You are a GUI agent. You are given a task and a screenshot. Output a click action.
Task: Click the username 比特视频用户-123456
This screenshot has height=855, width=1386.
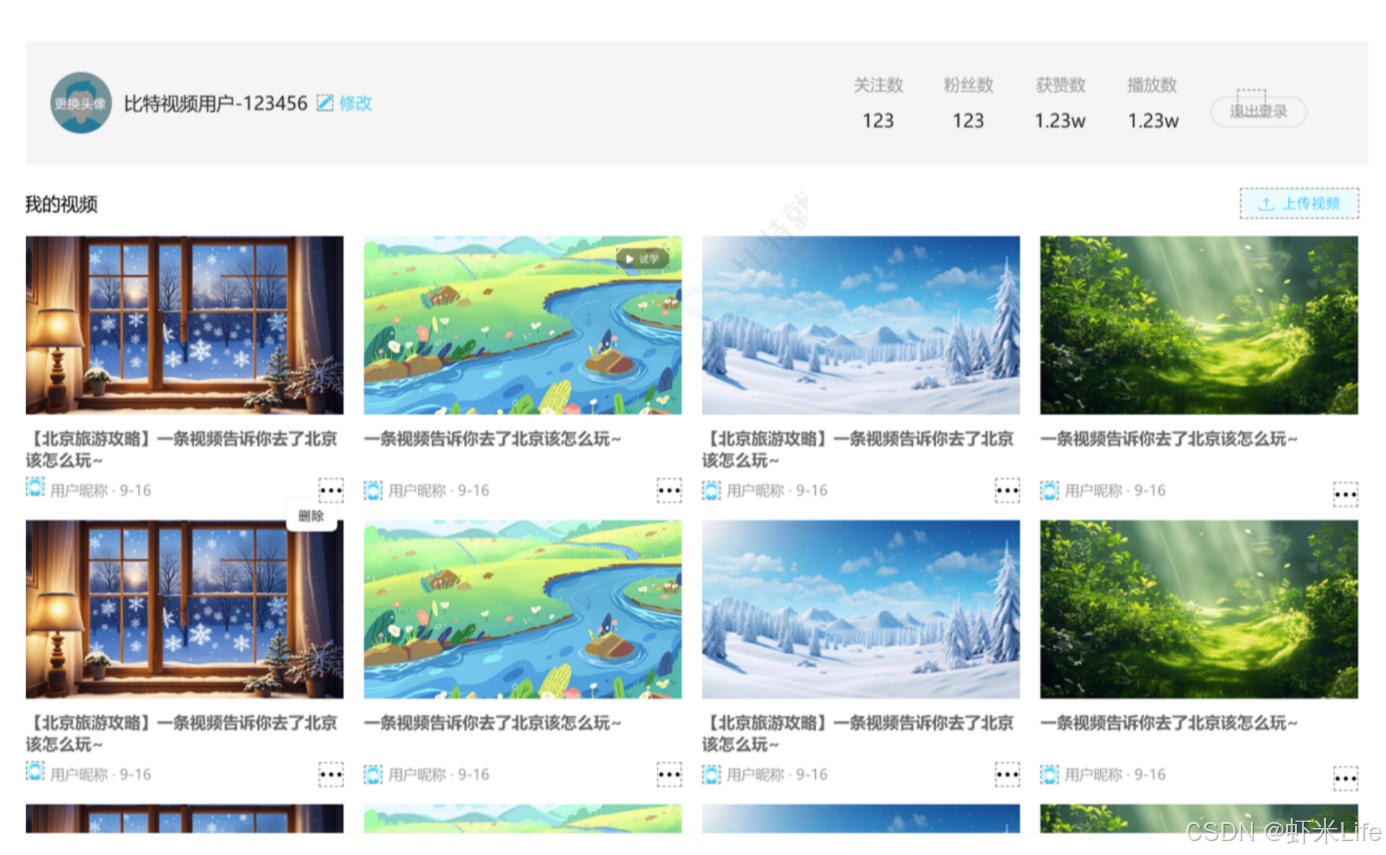[x=216, y=102]
